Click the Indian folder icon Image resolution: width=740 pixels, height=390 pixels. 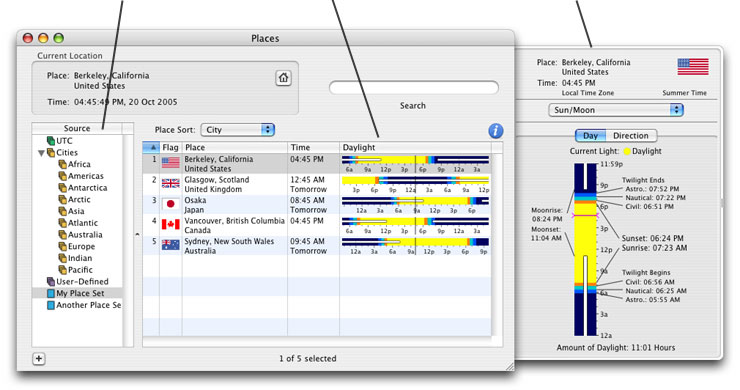[x=62, y=258]
